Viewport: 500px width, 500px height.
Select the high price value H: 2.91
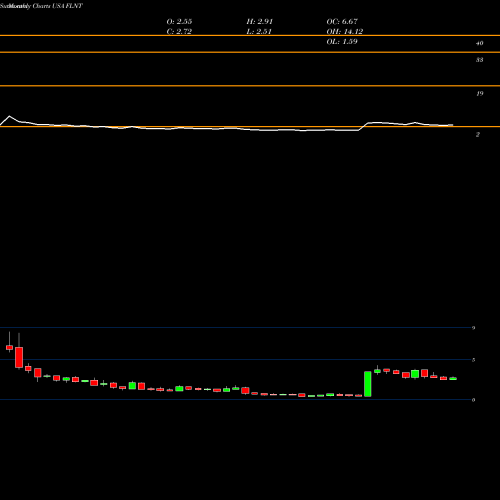pyautogui.click(x=260, y=21)
